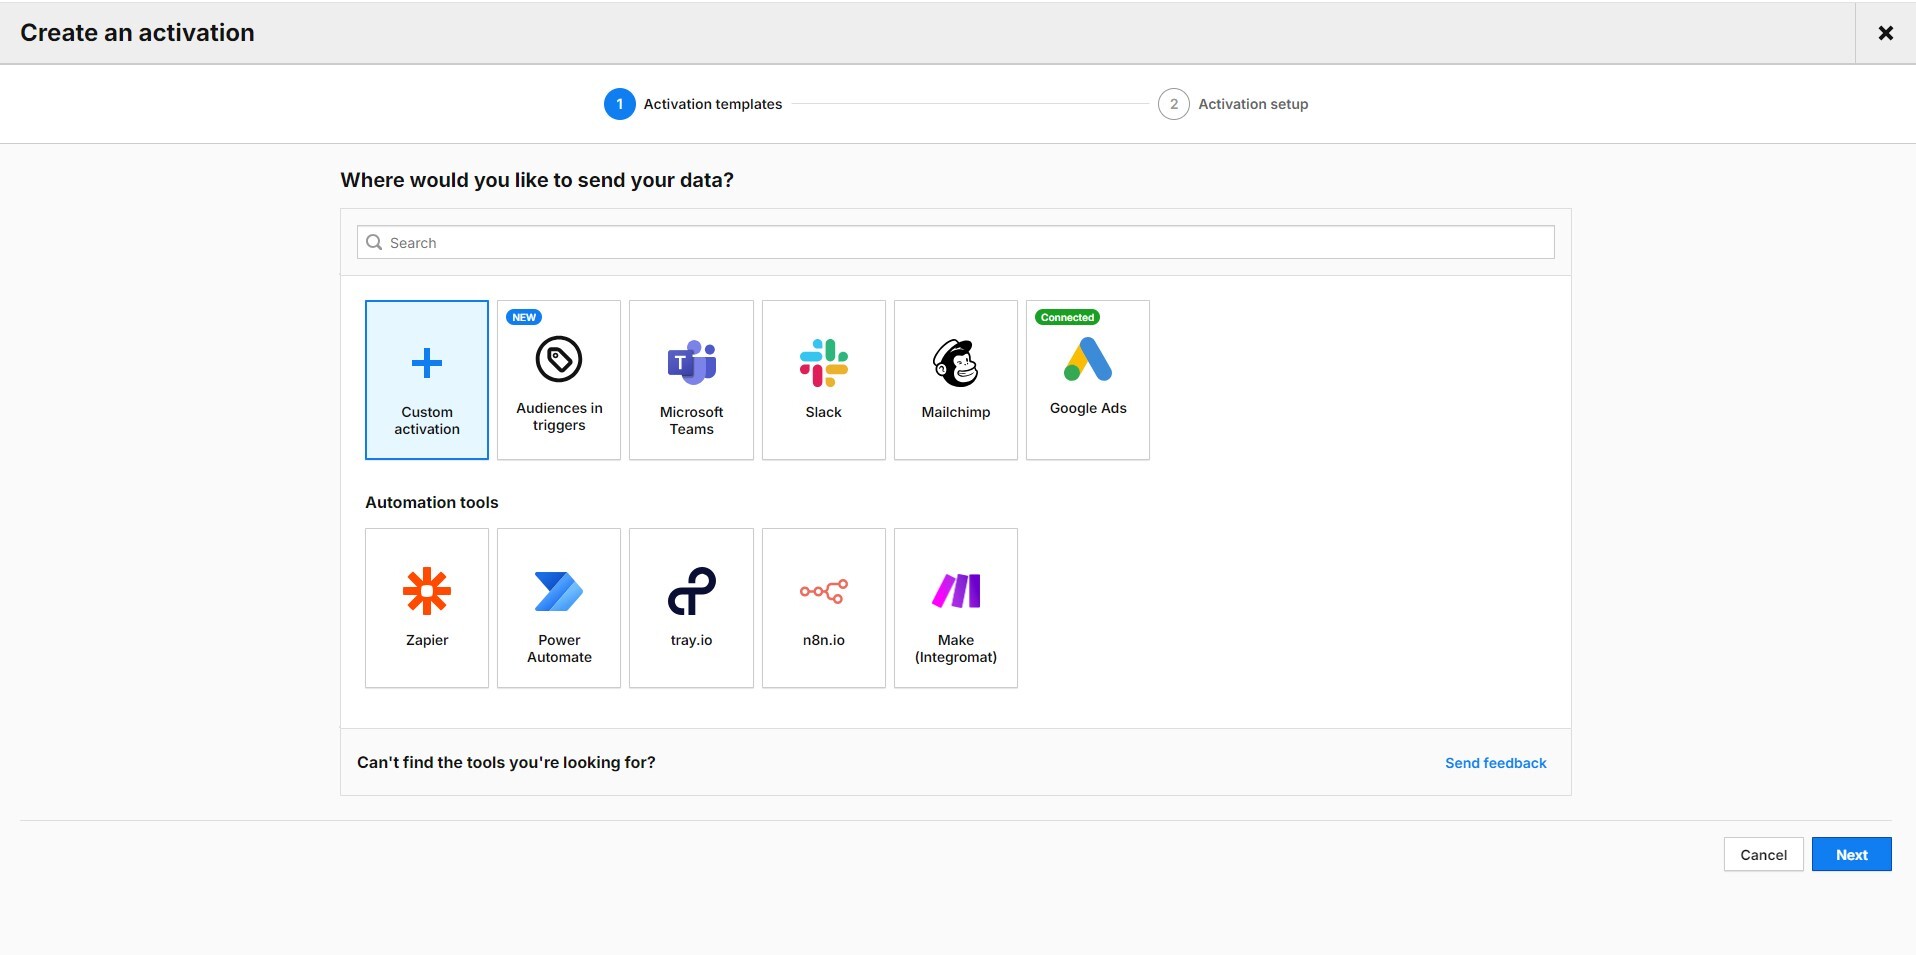This screenshot has width=1916, height=955.
Task: Click the search magnifier icon
Action: tap(375, 242)
